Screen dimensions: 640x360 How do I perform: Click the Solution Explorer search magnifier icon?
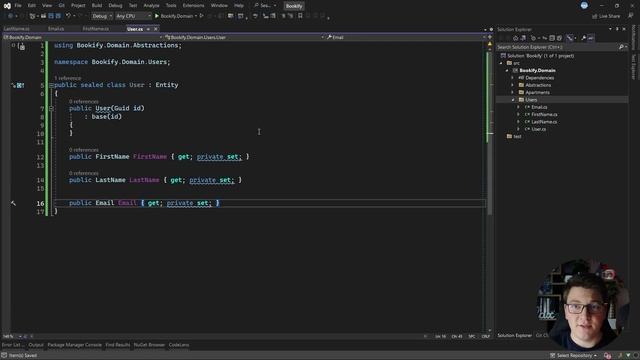621,47
